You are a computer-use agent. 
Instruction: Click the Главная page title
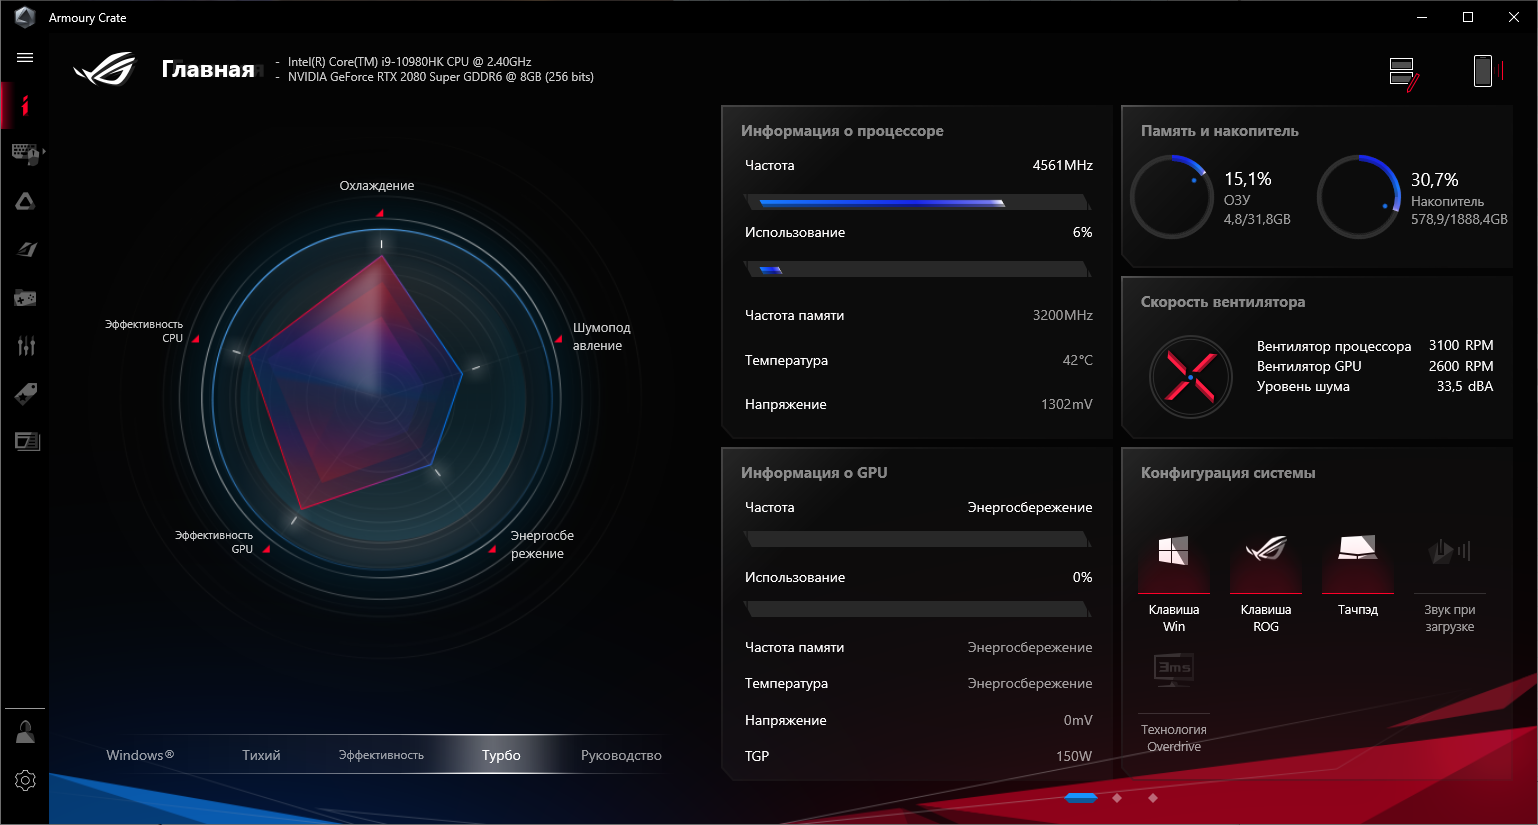point(208,69)
